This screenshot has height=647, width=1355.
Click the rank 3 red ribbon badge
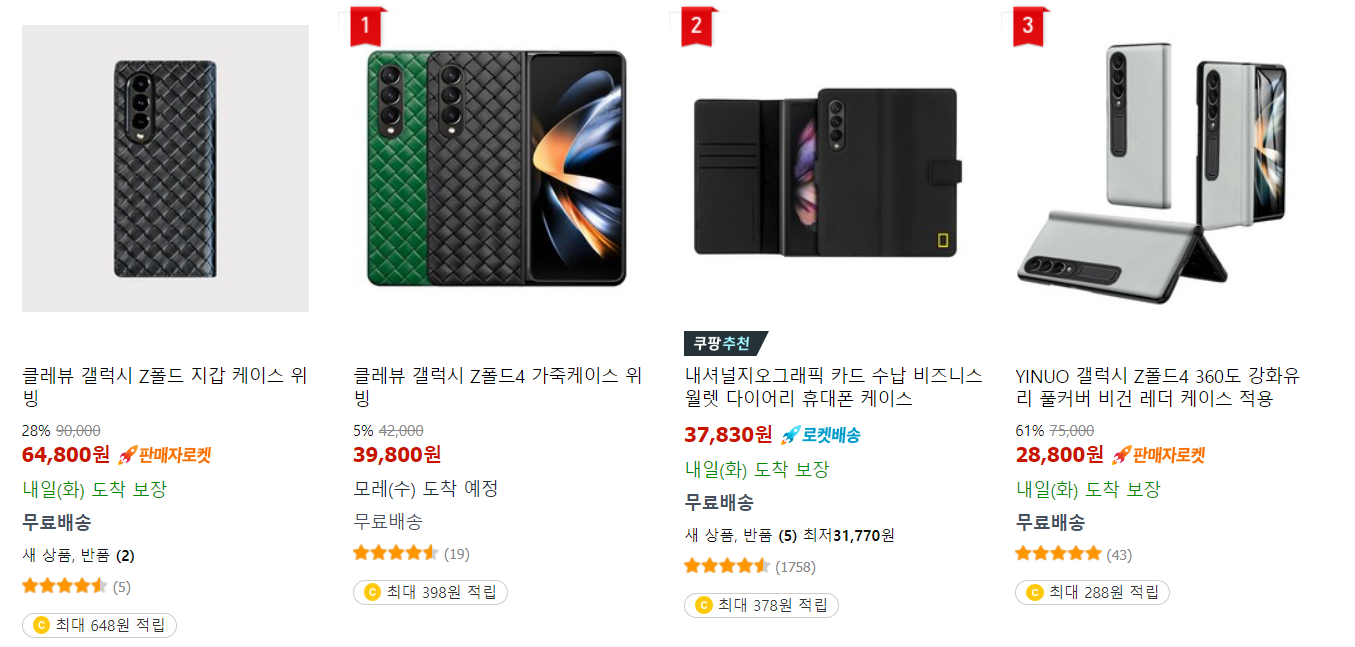tap(1029, 26)
